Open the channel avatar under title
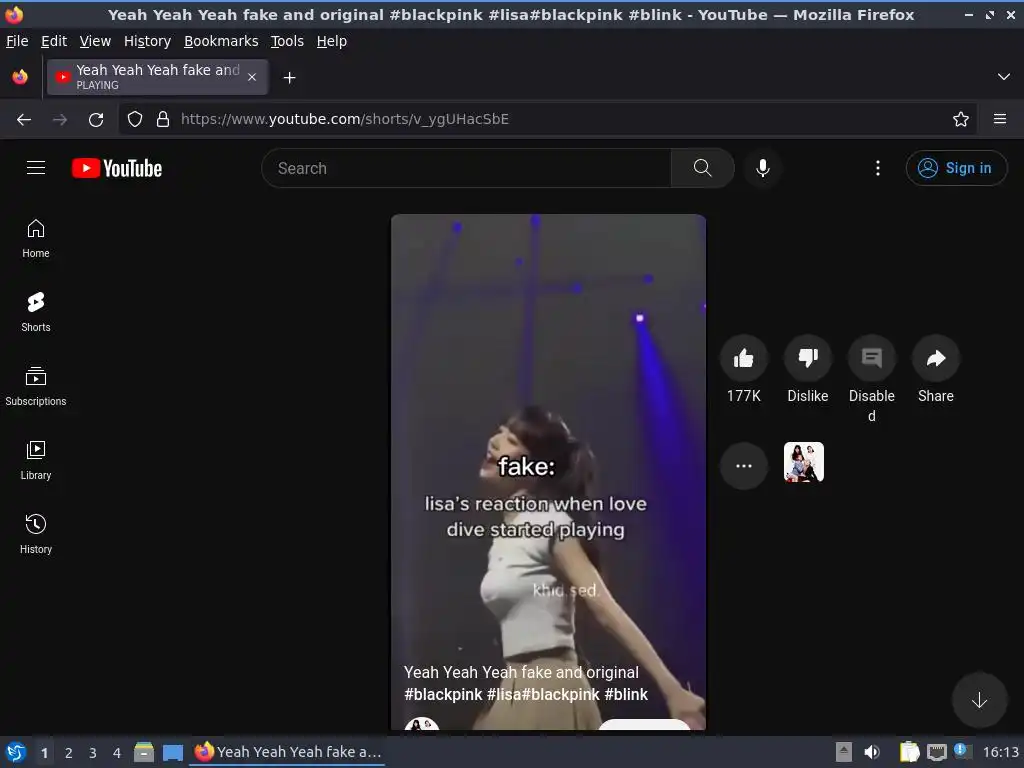The width and height of the screenshot is (1024, 768). pyautogui.click(x=421, y=724)
